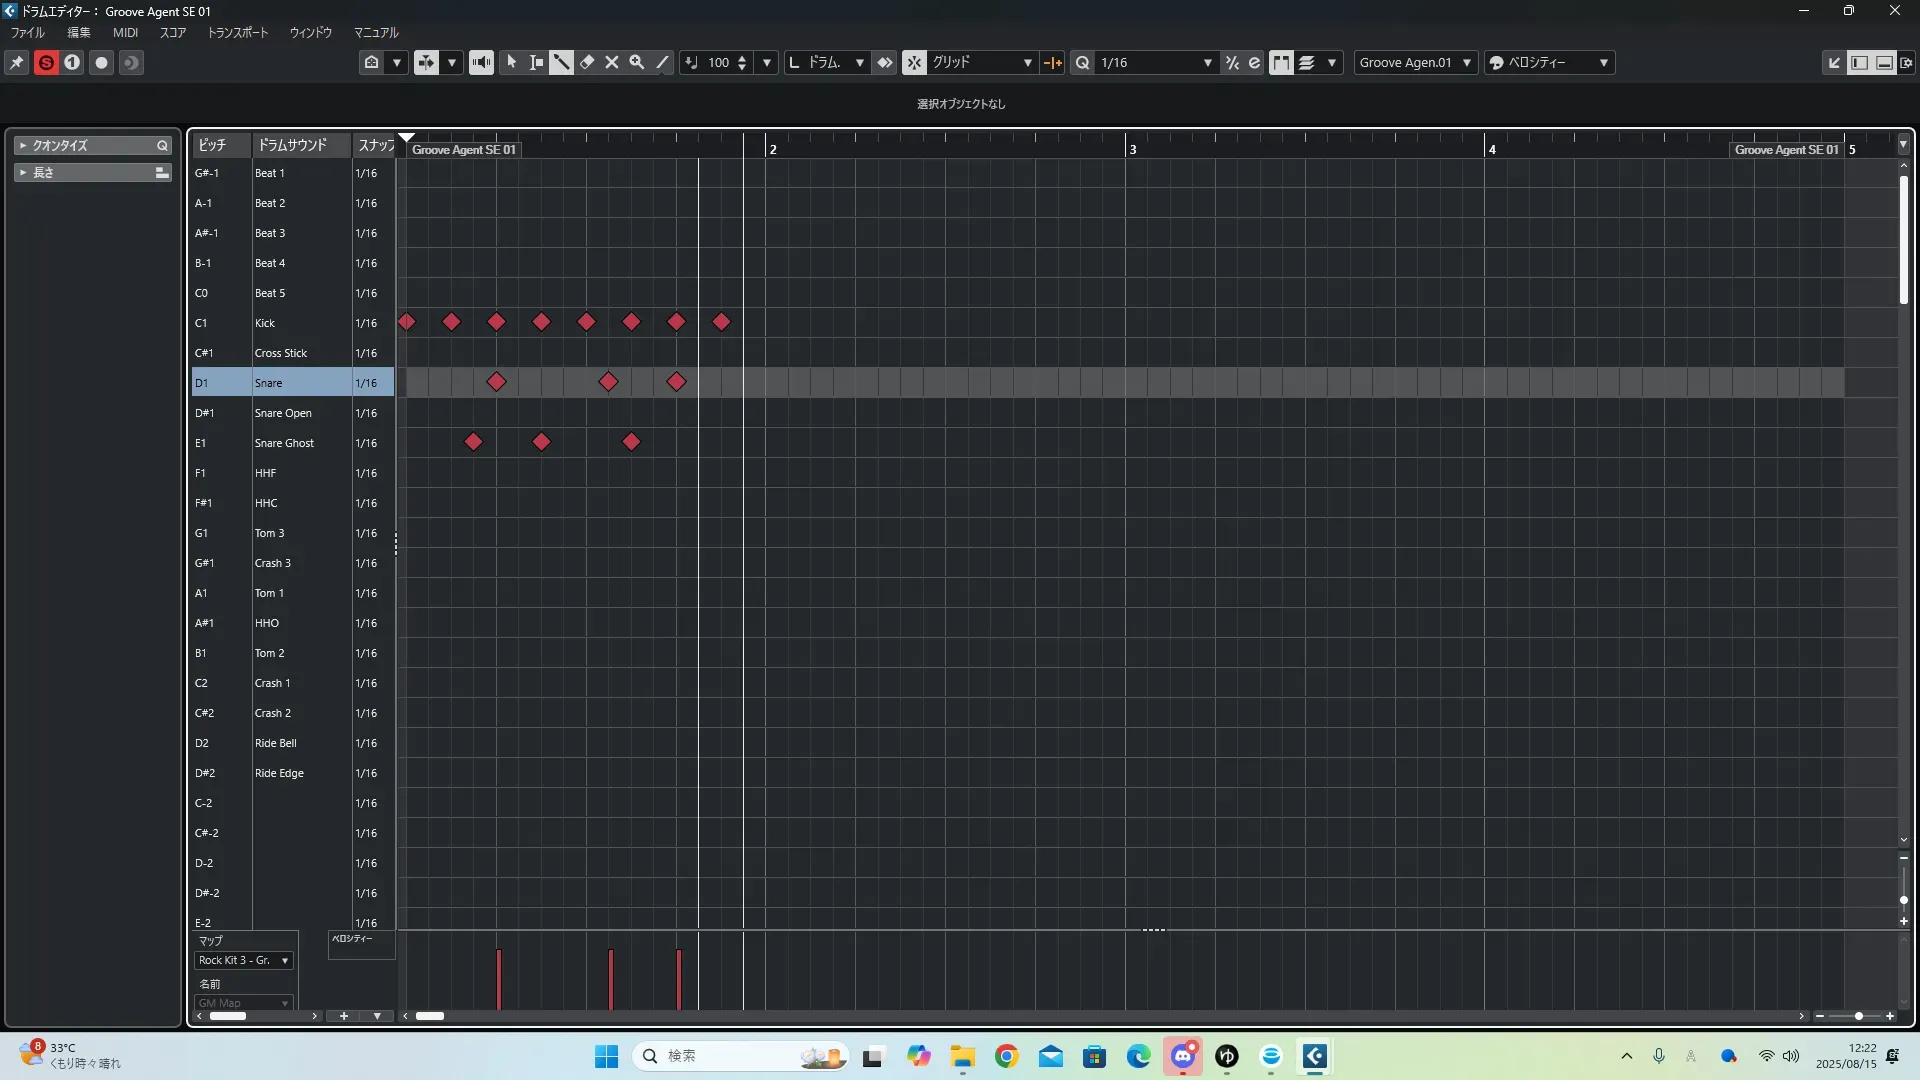Toggle the left zone visibility button
The height and width of the screenshot is (1080, 1920).
[1859, 62]
